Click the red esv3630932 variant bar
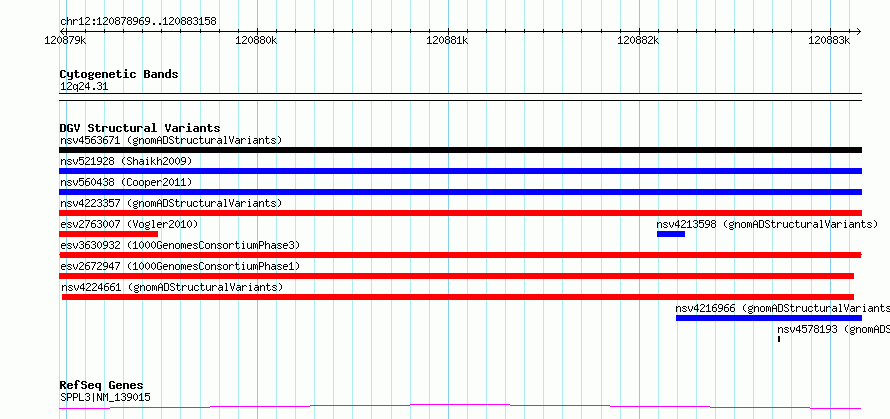 point(460,255)
